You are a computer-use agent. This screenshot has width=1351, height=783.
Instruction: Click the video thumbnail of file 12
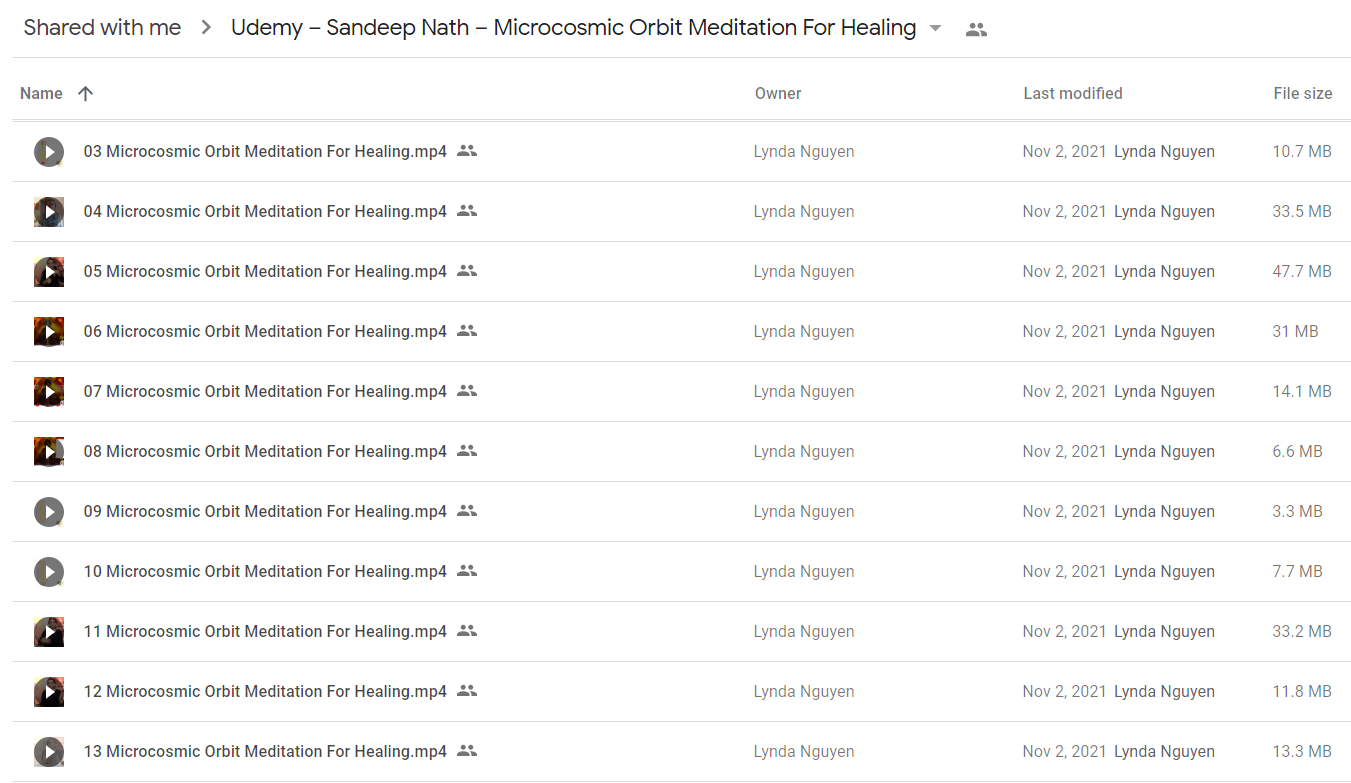(49, 692)
